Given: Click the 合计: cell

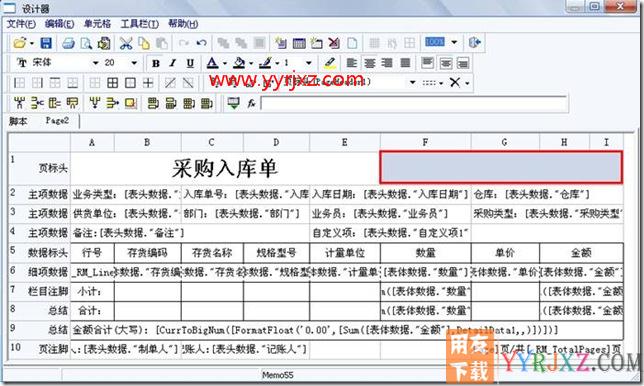Looking at the screenshot, I should (92, 310).
